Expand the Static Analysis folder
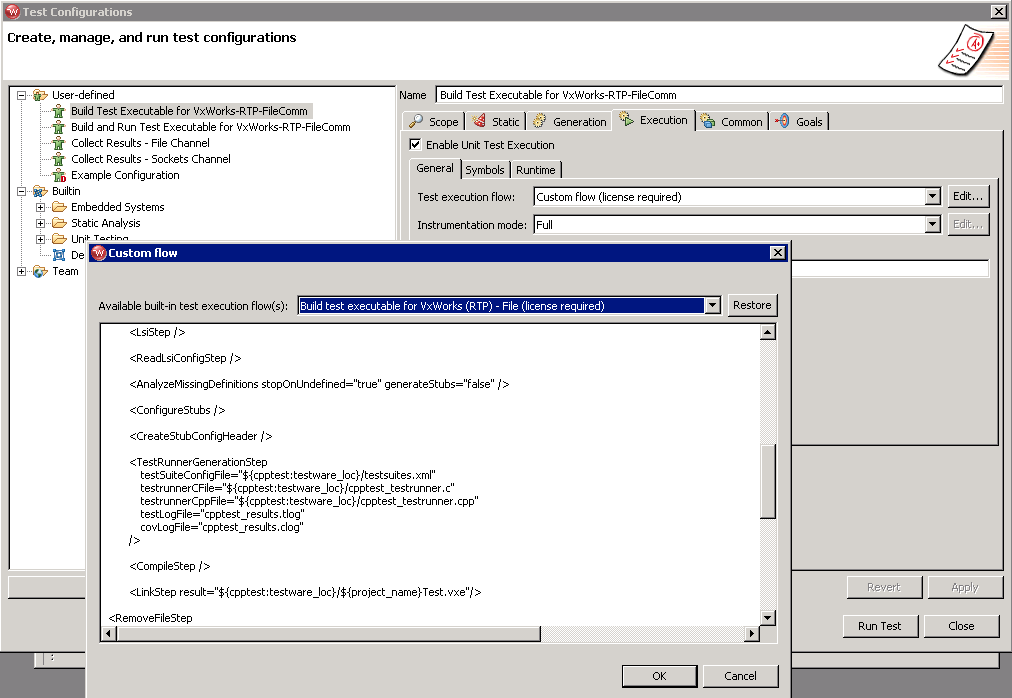Viewport: 1012px width, 698px height. tap(40, 223)
